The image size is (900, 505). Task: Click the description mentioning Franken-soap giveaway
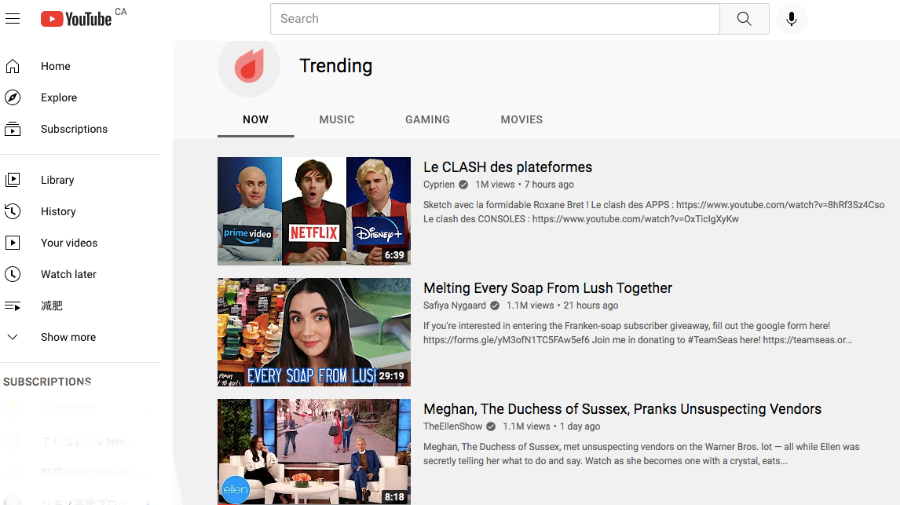[x=638, y=333]
